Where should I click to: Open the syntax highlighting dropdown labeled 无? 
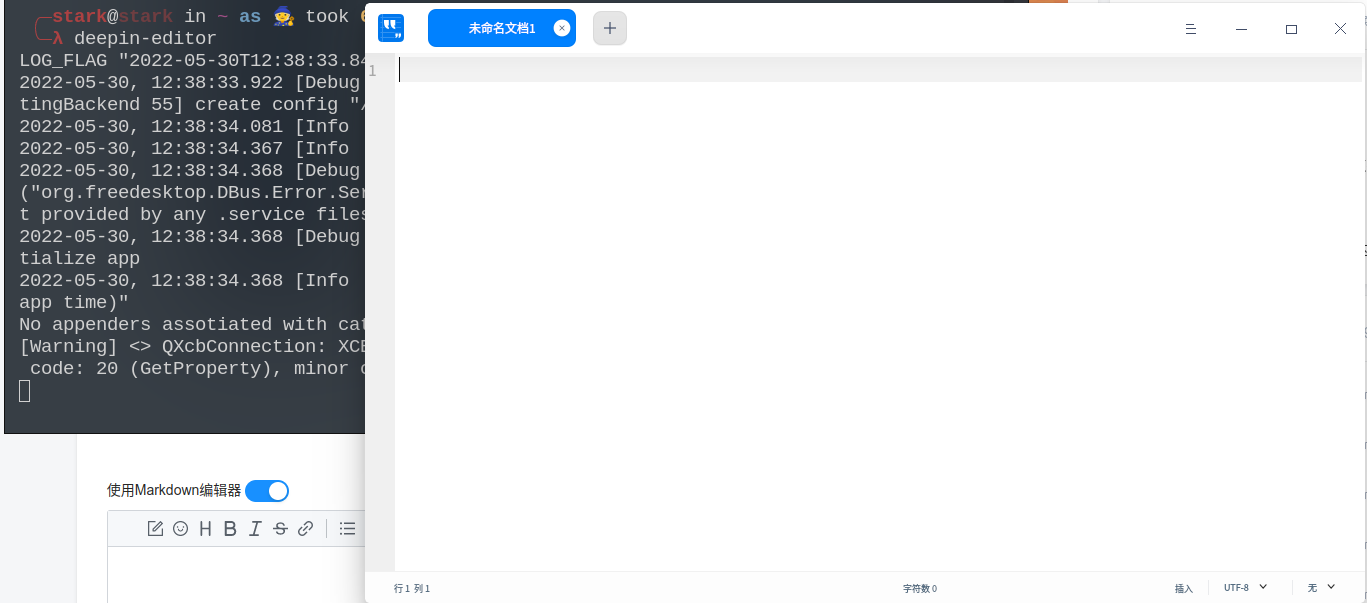[x=1320, y=588]
